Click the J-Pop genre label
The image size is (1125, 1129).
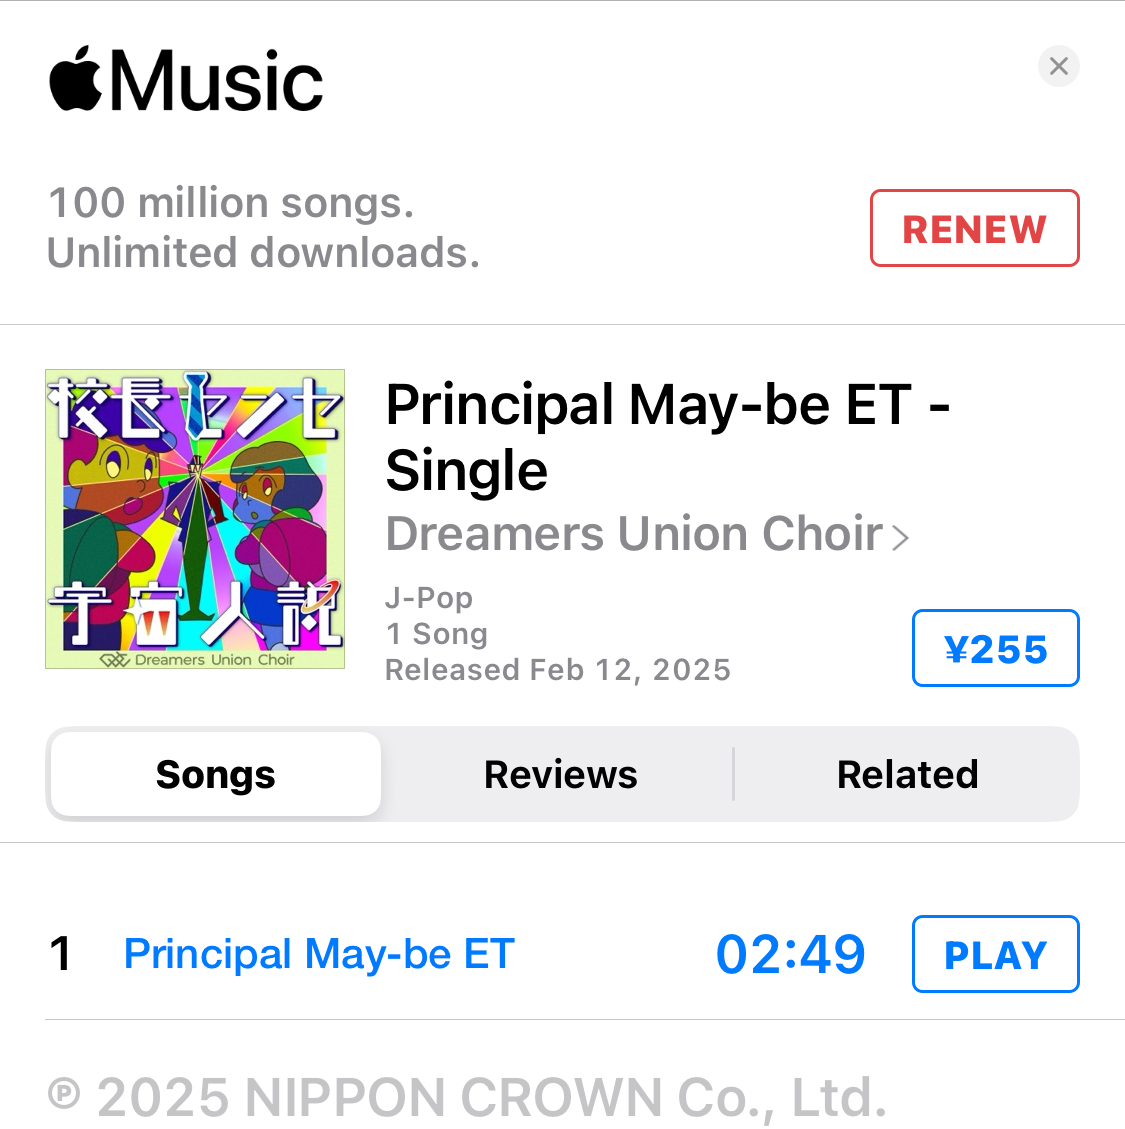[x=429, y=598]
